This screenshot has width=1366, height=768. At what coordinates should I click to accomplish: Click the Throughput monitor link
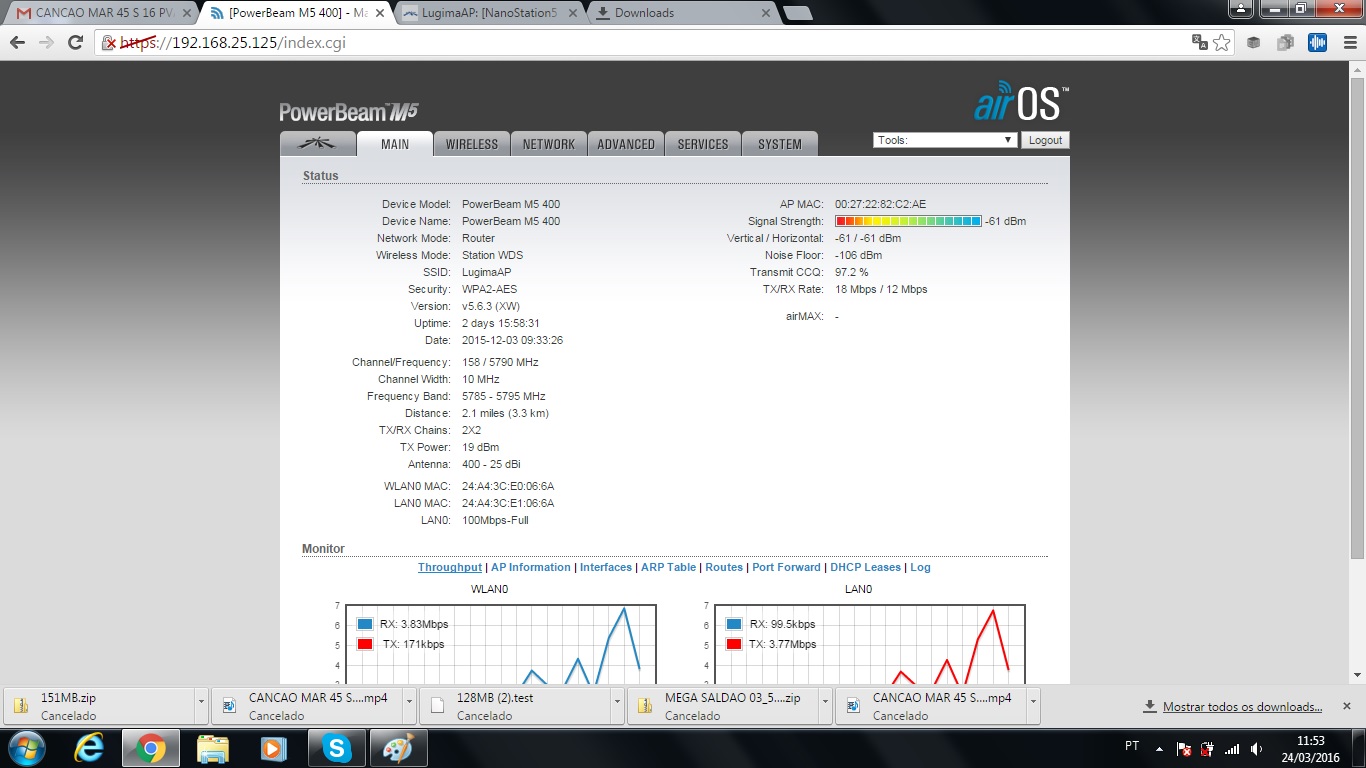coord(450,567)
